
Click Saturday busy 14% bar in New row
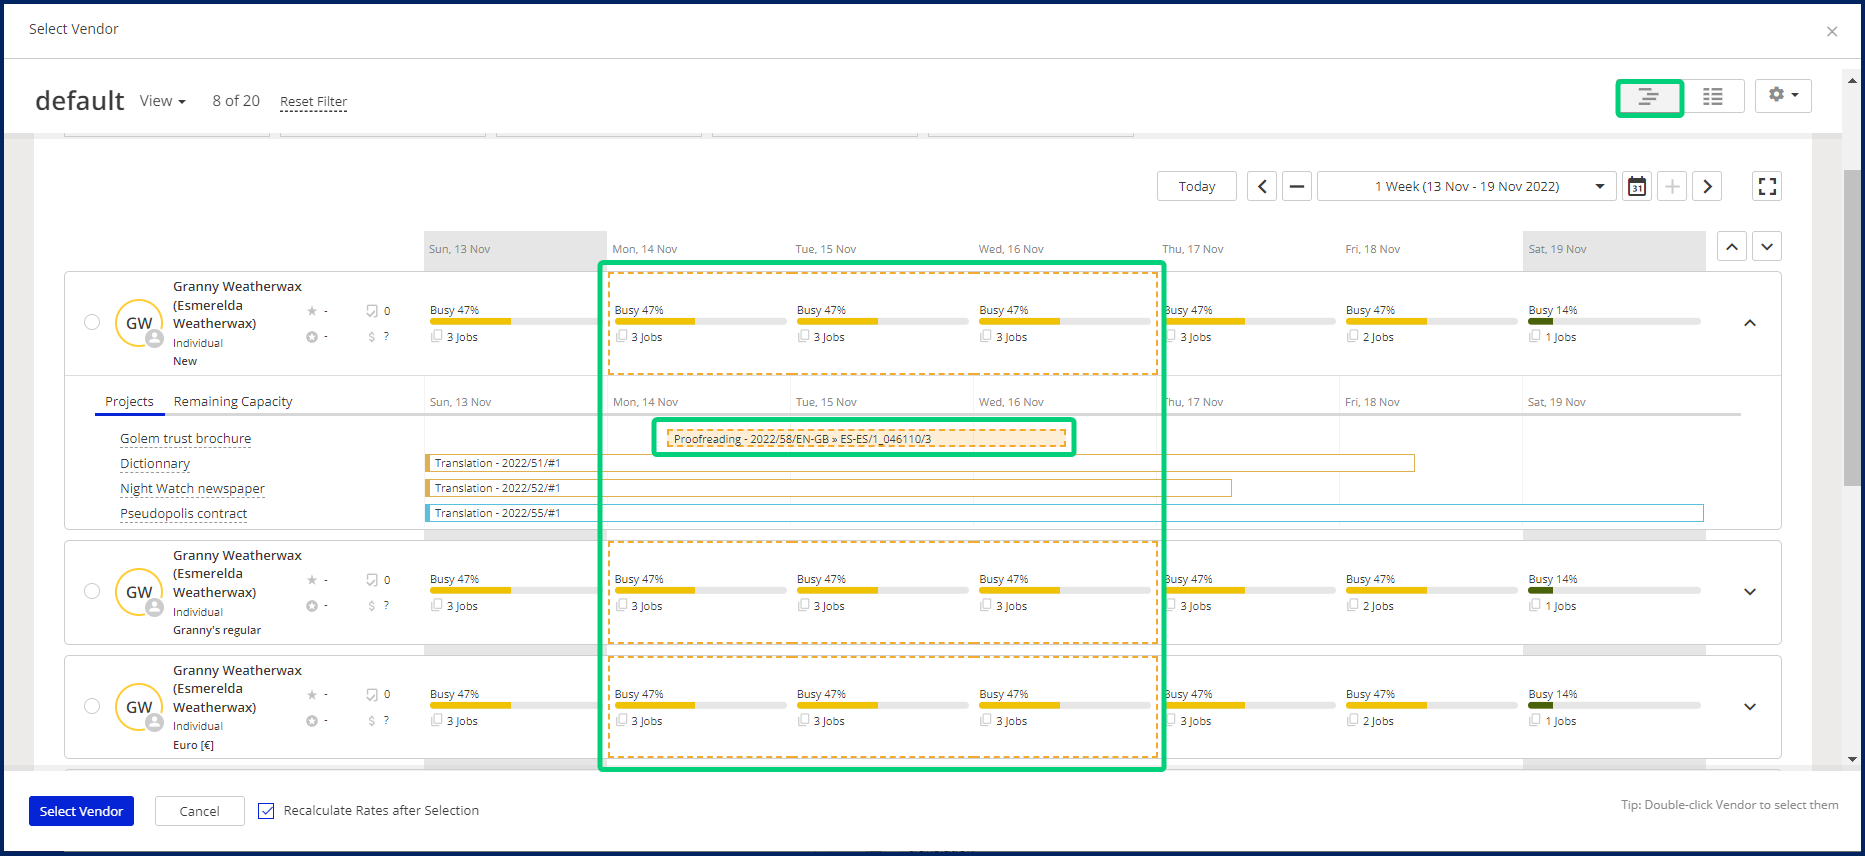(1614, 321)
